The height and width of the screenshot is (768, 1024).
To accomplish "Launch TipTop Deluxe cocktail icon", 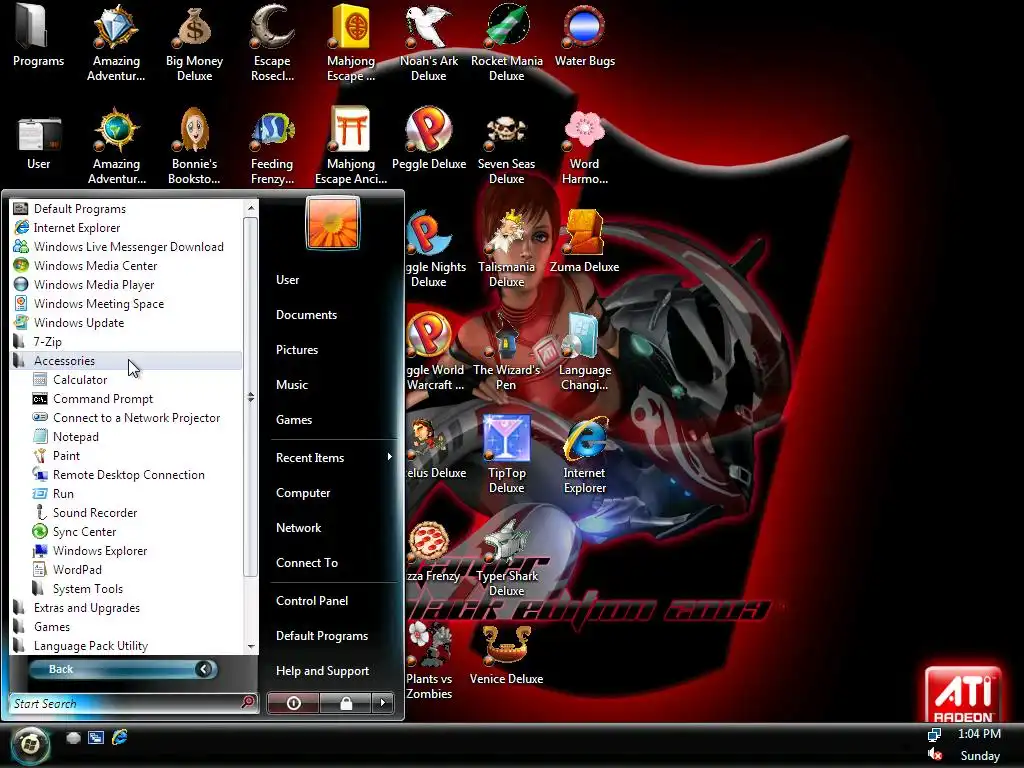I will [506, 455].
